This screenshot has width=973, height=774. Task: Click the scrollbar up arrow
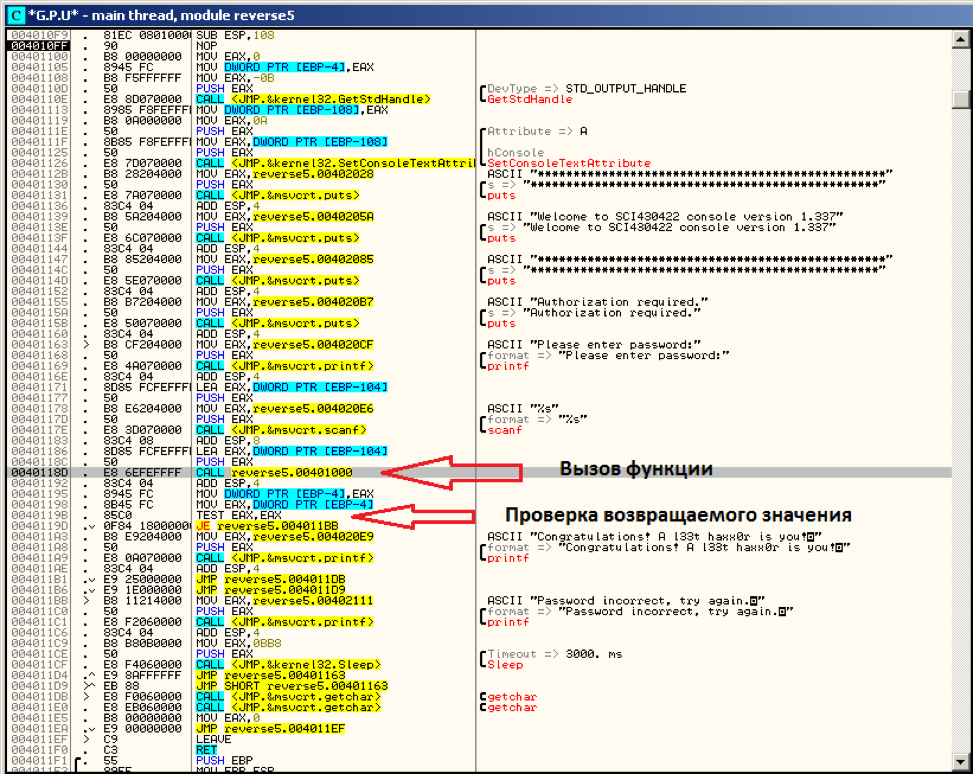coord(960,39)
